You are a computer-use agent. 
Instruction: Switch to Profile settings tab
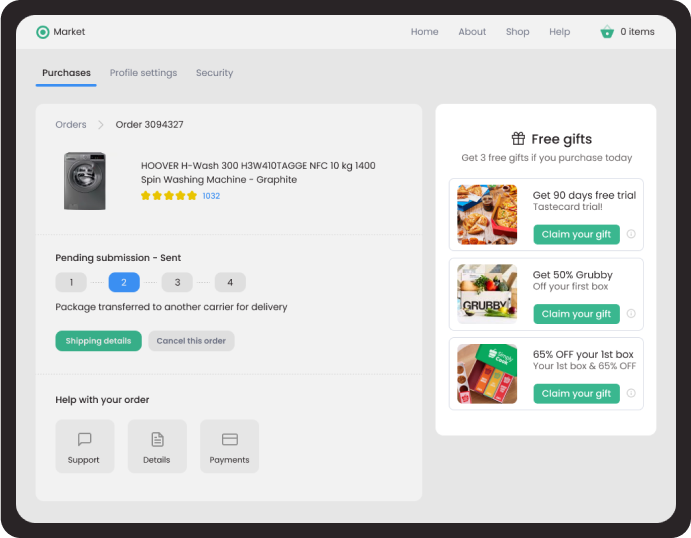point(143,73)
